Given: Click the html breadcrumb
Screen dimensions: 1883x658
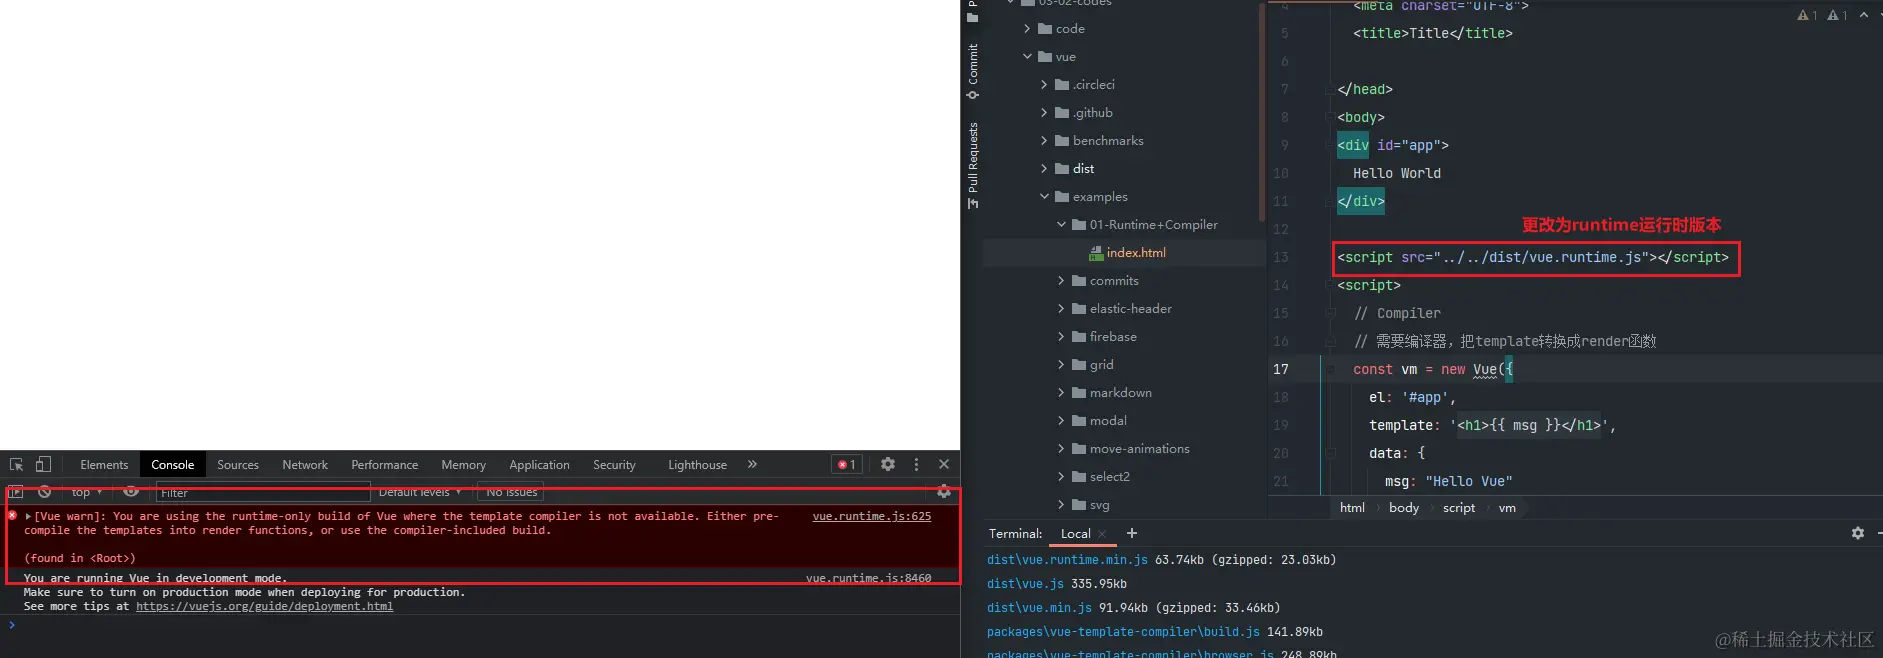Looking at the screenshot, I should 1352,508.
